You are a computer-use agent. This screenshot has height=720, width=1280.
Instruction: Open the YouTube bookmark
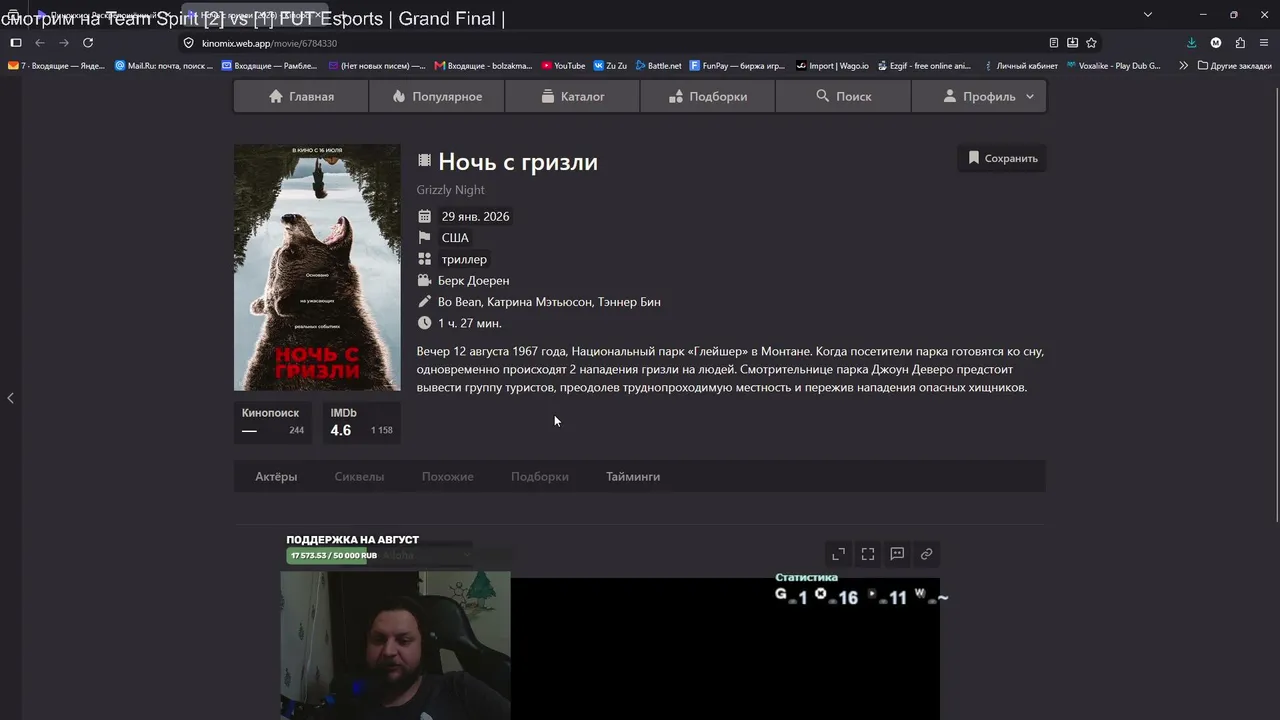563,66
